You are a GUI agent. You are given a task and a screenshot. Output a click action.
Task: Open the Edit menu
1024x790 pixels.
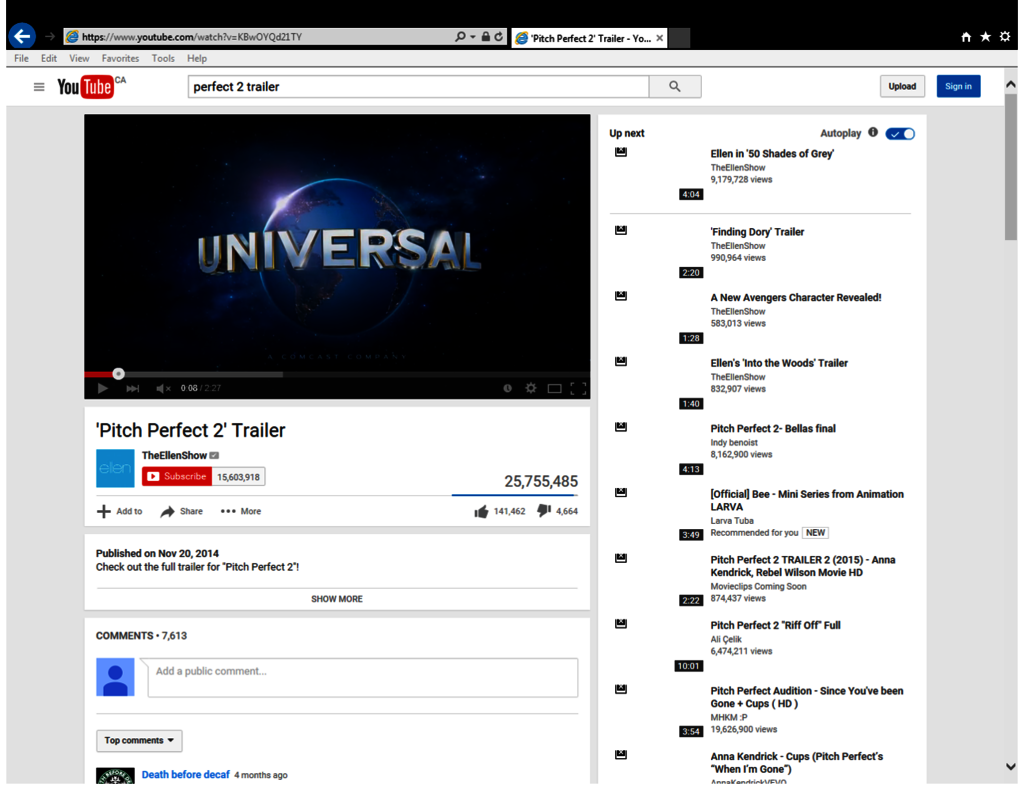(x=49, y=58)
